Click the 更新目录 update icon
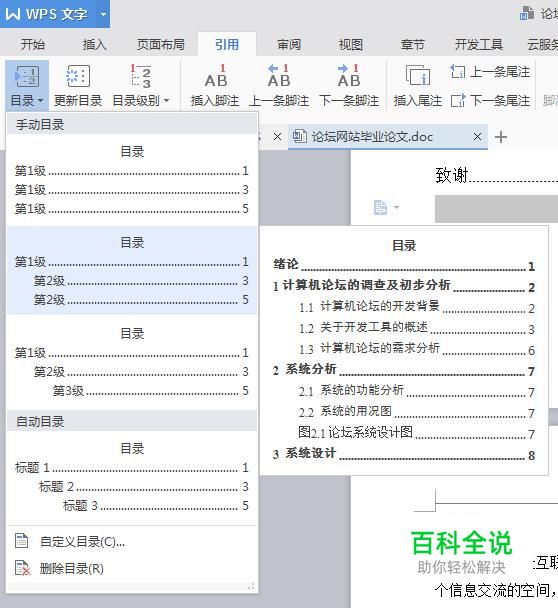 tap(78, 76)
